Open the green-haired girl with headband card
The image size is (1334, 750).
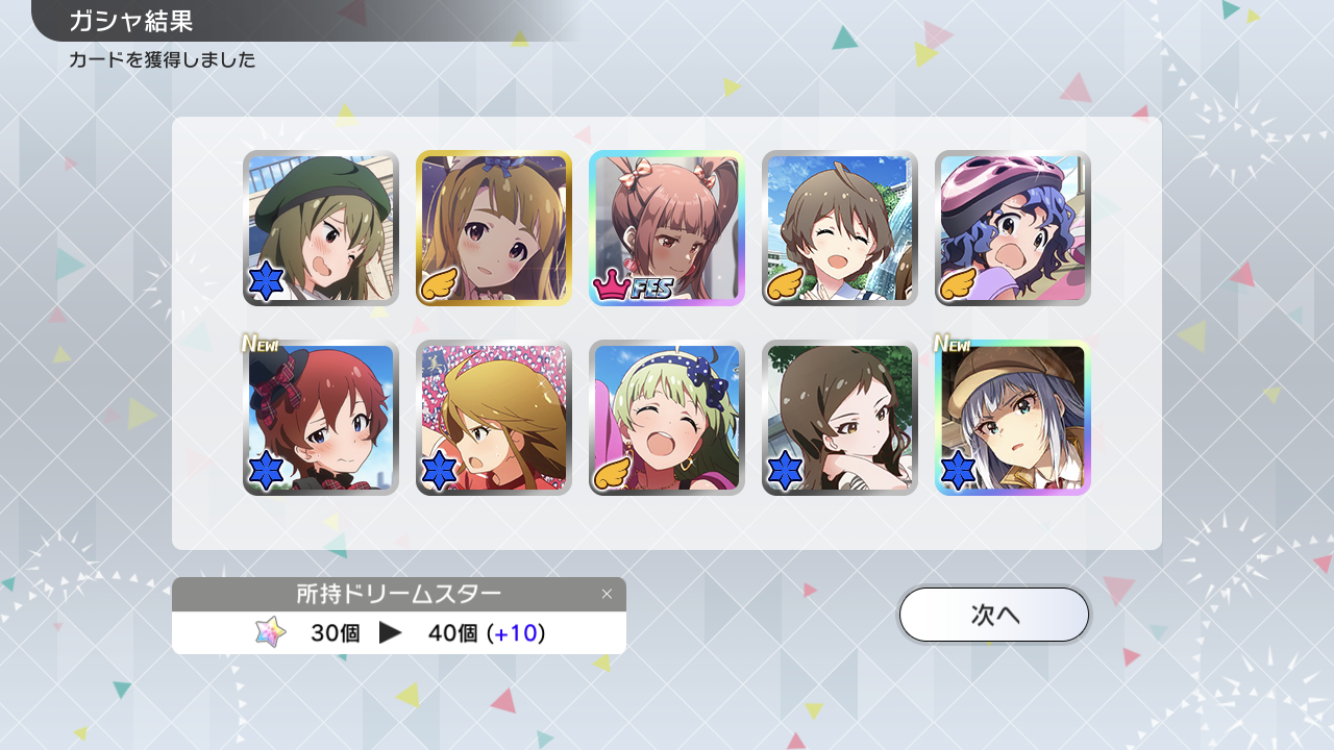coord(667,418)
